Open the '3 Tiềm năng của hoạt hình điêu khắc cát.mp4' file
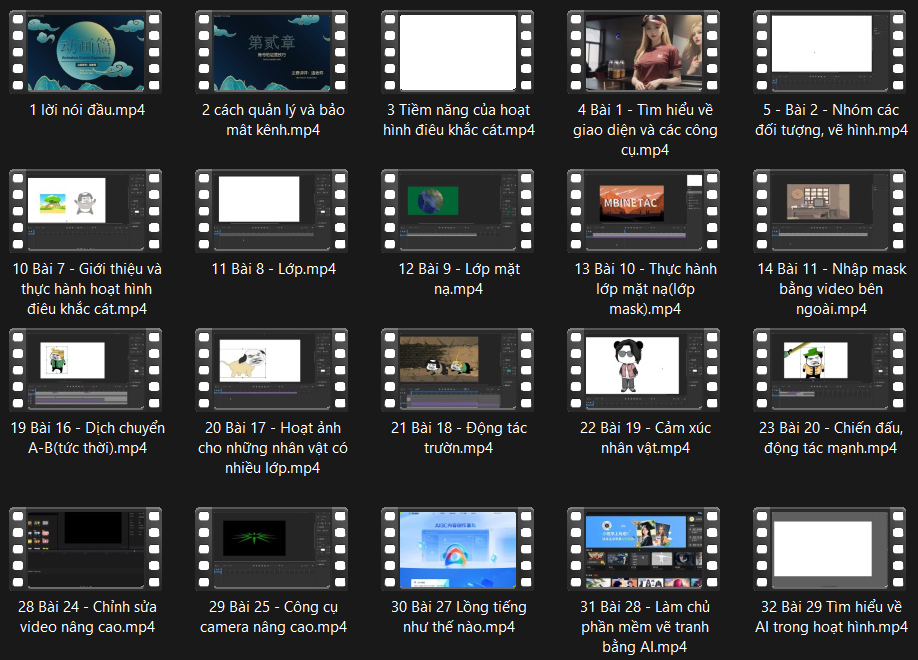The width and height of the screenshot is (918, 660). [458, 52]
